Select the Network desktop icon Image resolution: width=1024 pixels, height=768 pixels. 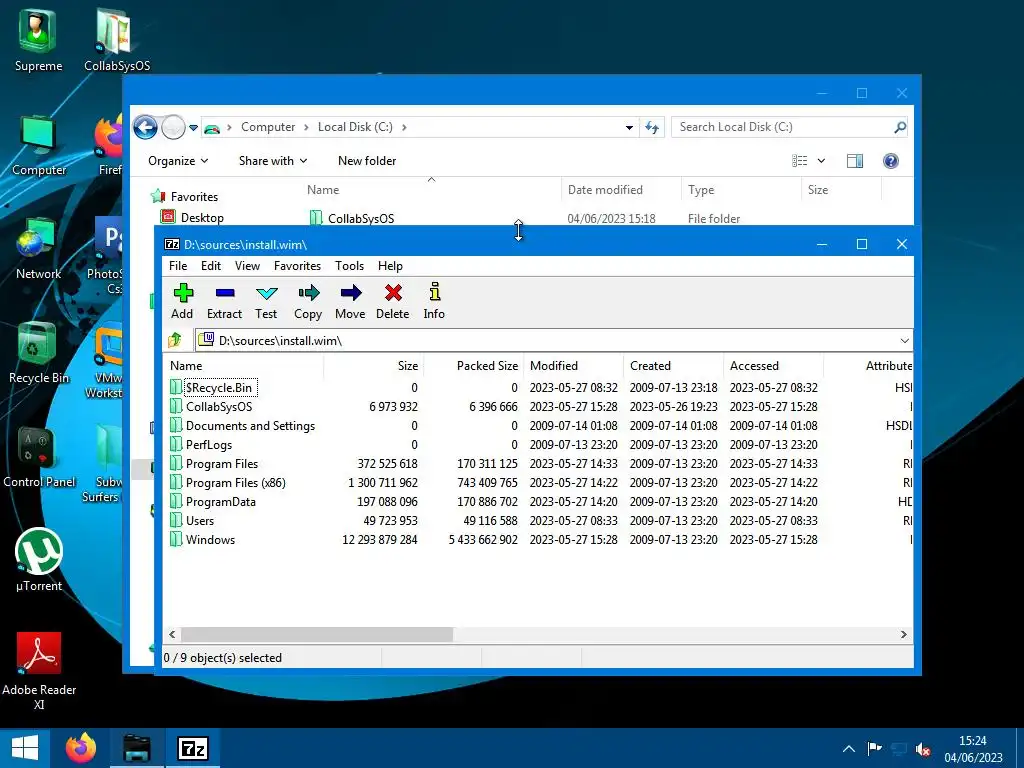(39, 249)
